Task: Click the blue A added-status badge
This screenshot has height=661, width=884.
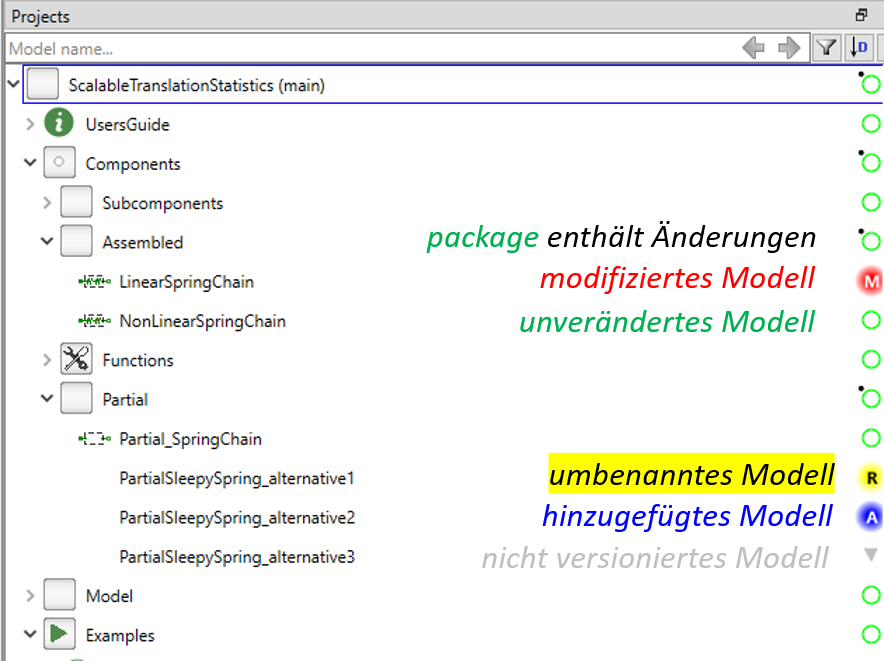Action: point(869,517)
